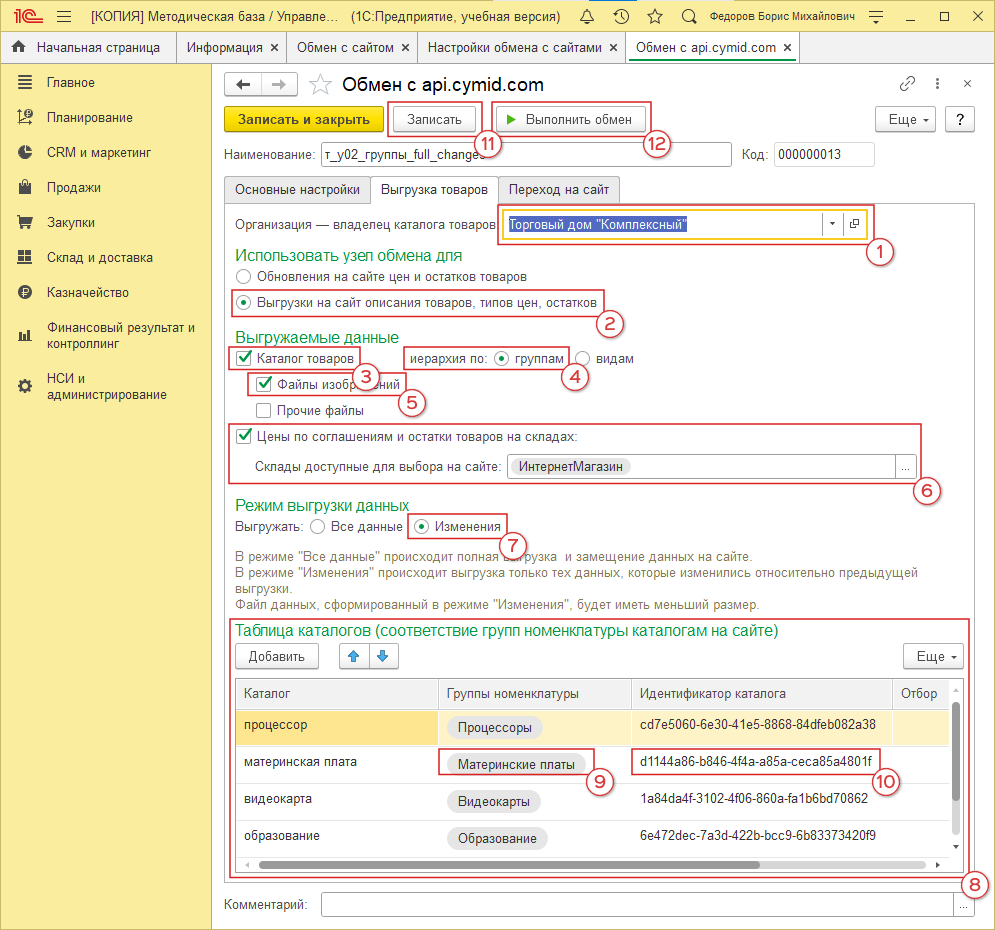Copy link to this object icon

click(x=908, y=84)
